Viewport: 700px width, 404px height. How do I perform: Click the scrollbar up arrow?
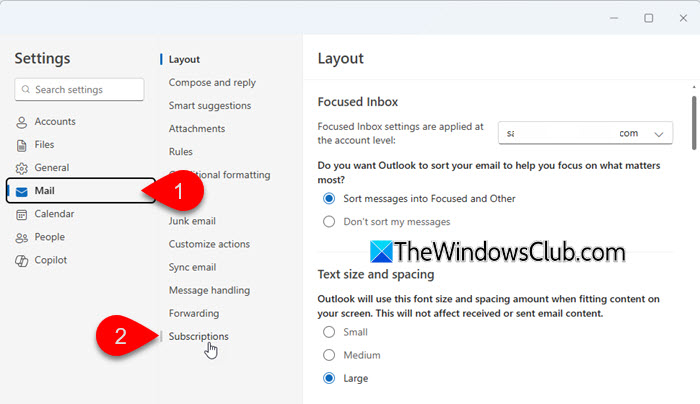tap(694, 87)
